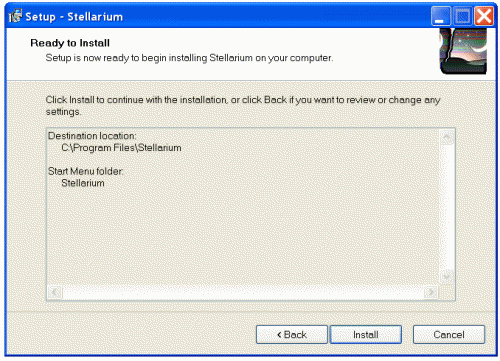Click the Stellarium Start Menu folder name

(x=83, y=183)
